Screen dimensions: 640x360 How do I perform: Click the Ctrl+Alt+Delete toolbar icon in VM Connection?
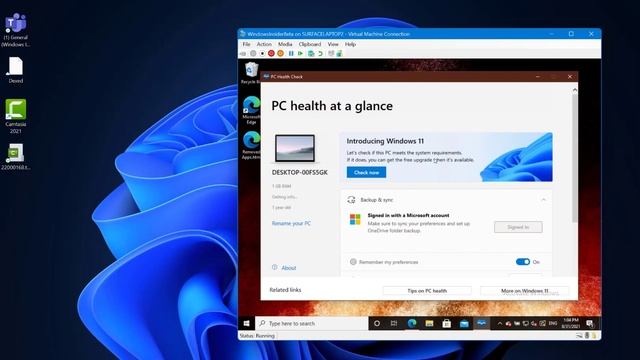pos(243,53)
